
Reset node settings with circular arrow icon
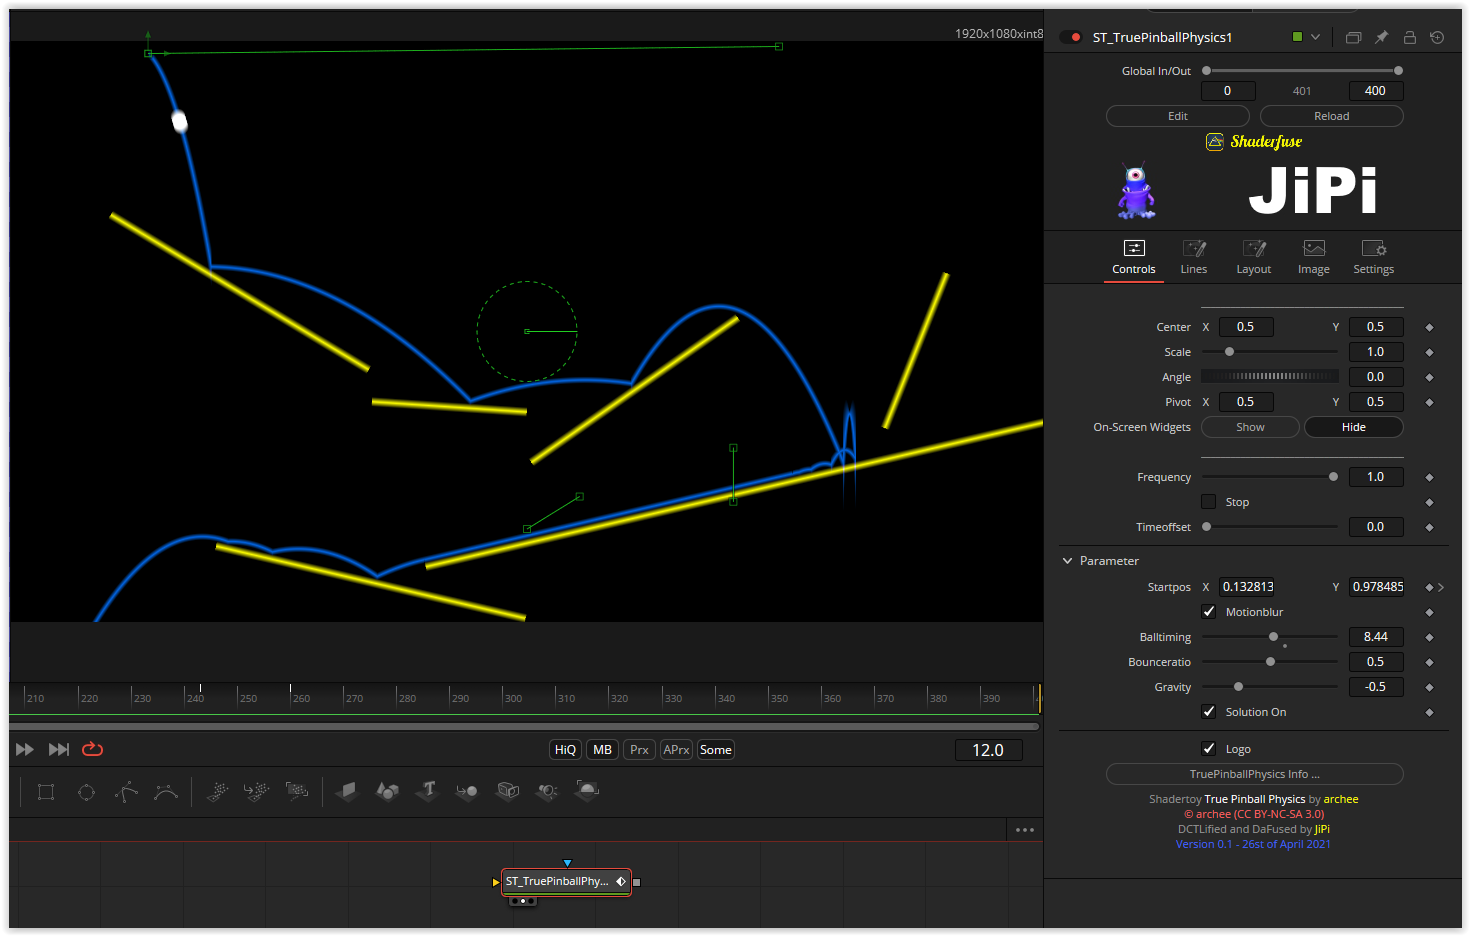coord(1437,37)
